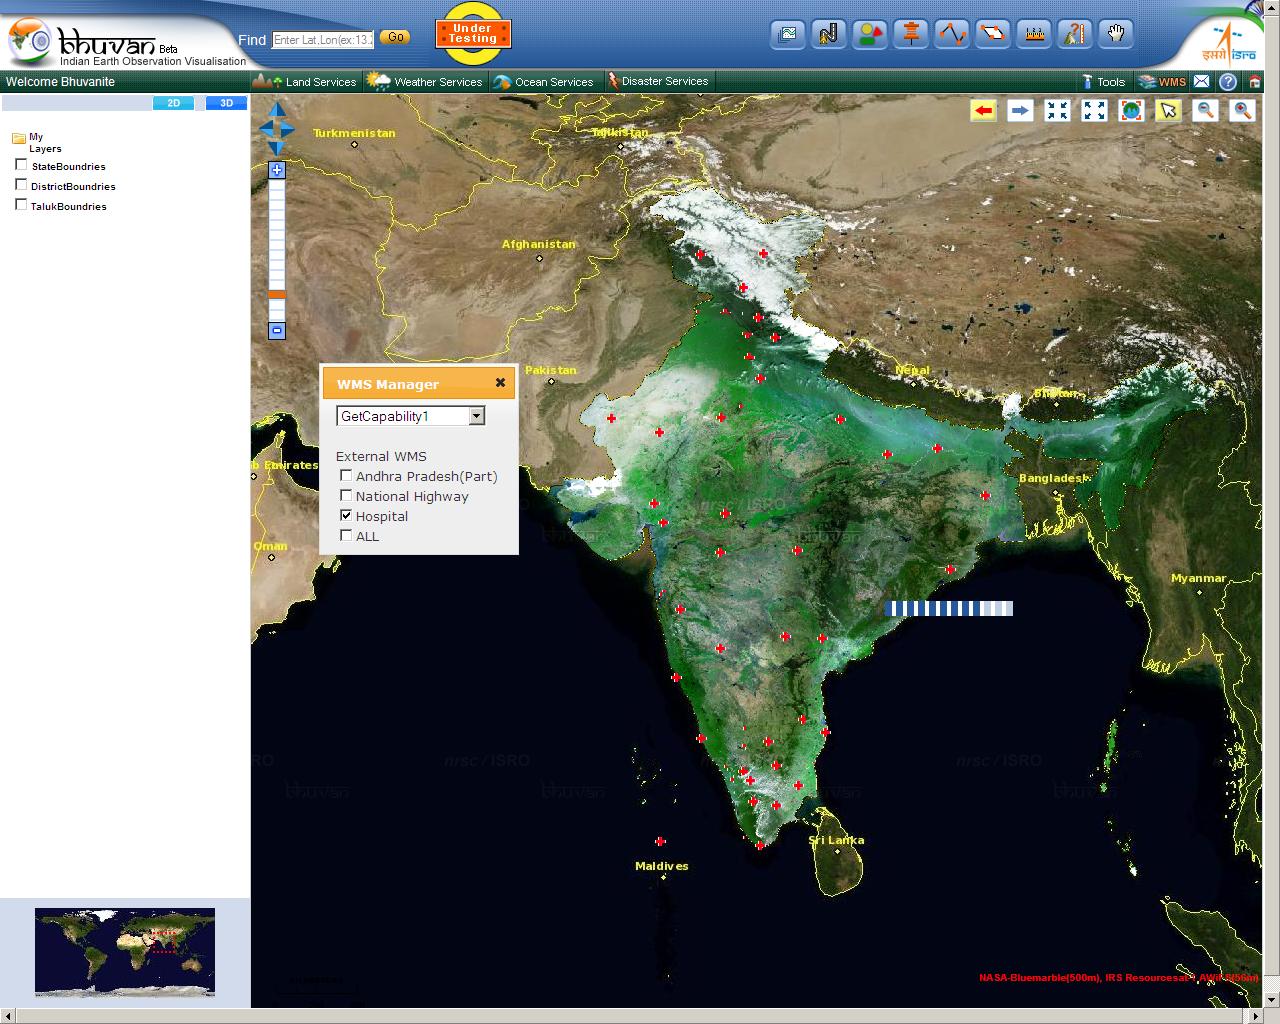Click the orange zoom slider handle
This screenshot has height=1024, width=1280.
coord(277,294)
